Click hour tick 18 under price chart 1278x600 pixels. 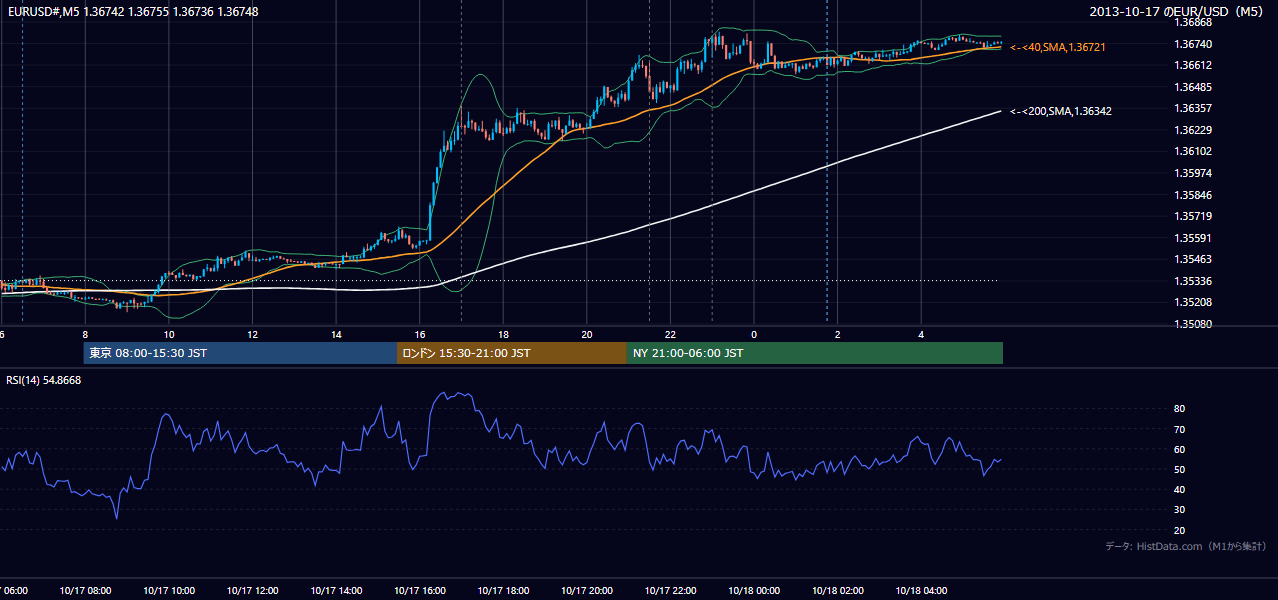(x=503, y=334)
